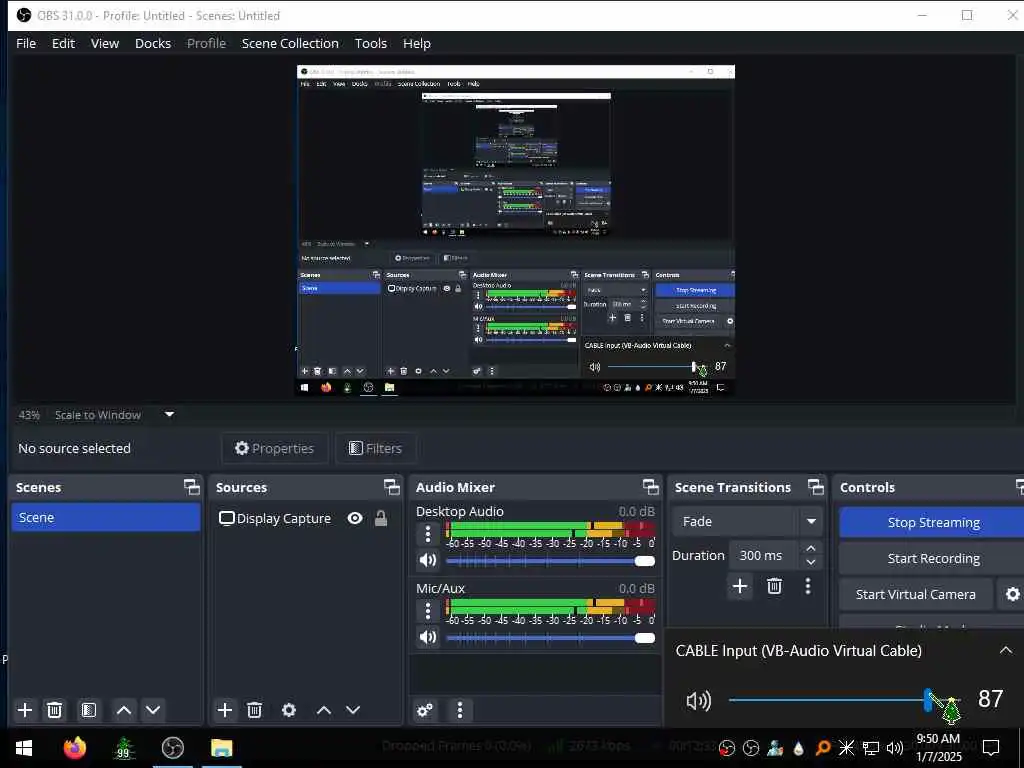1024x768 pixels.
Task: Expand audio device list chevron in flyout
Action: [1006, 650]
